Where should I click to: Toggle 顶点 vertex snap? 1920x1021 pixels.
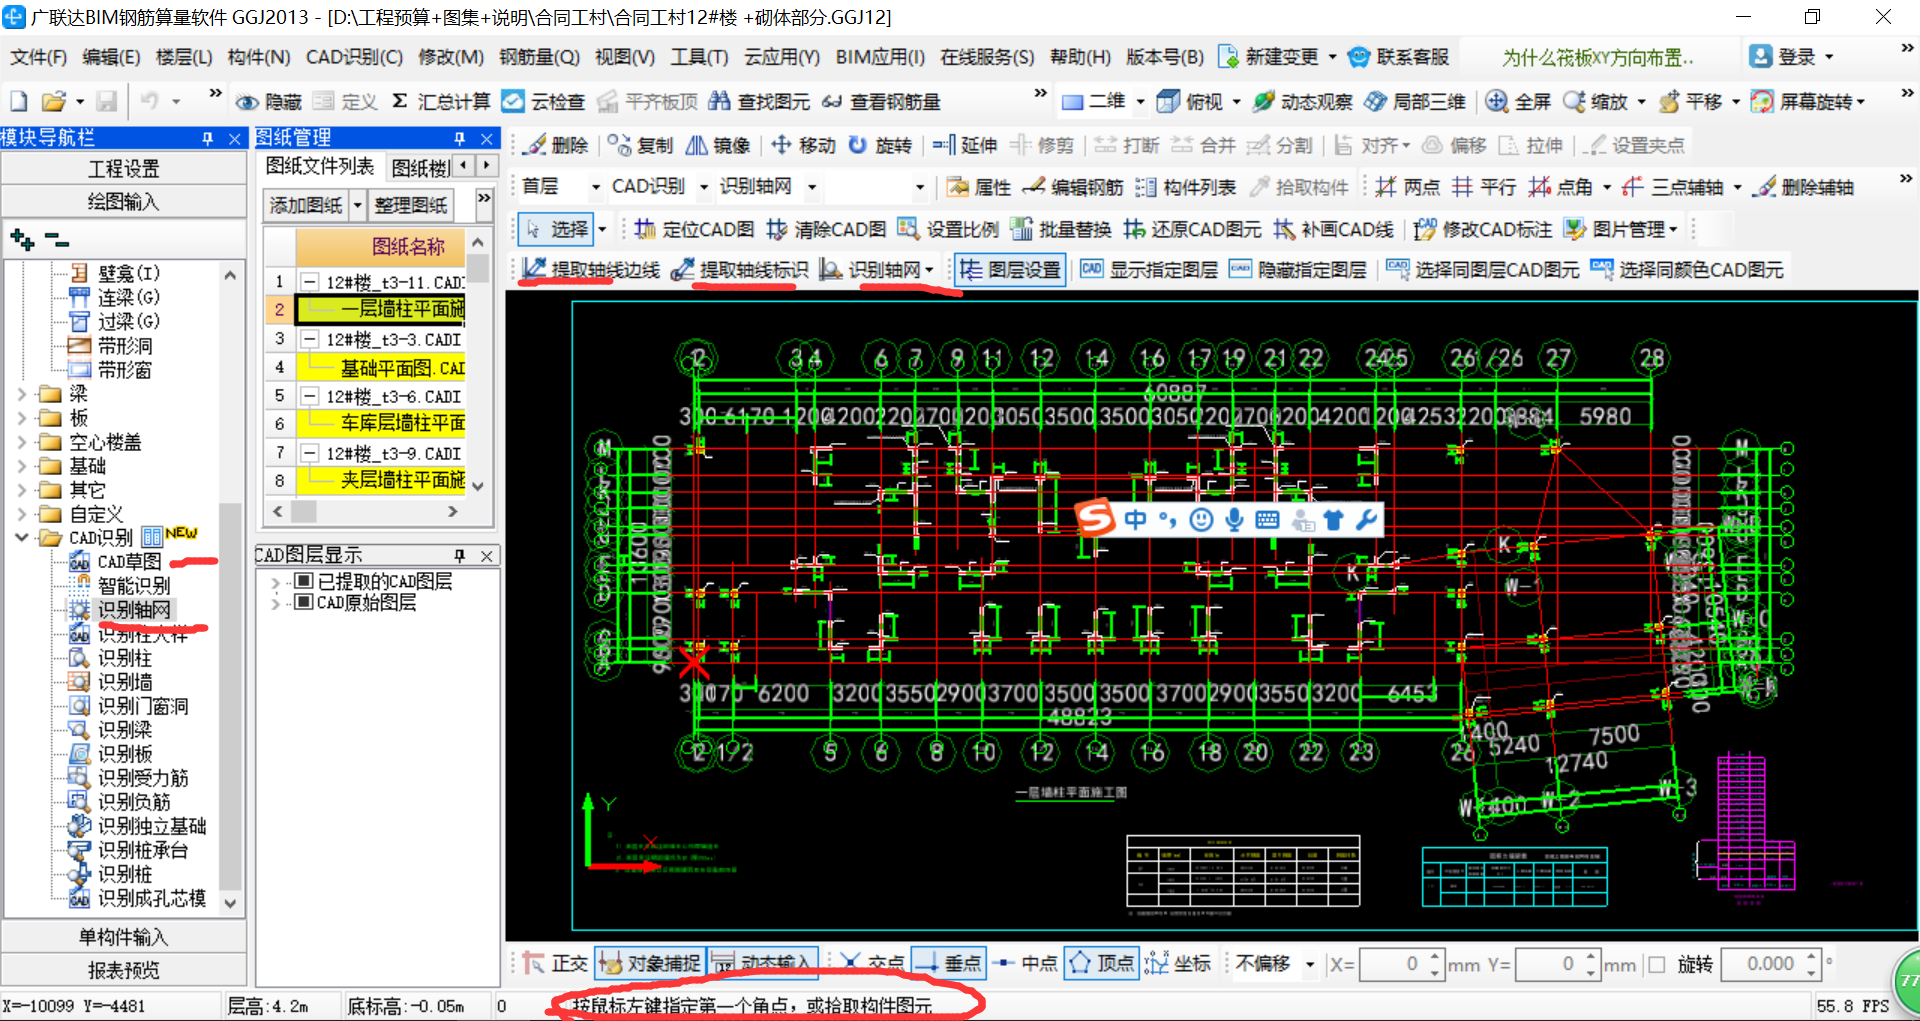[x=1102, y=963]
